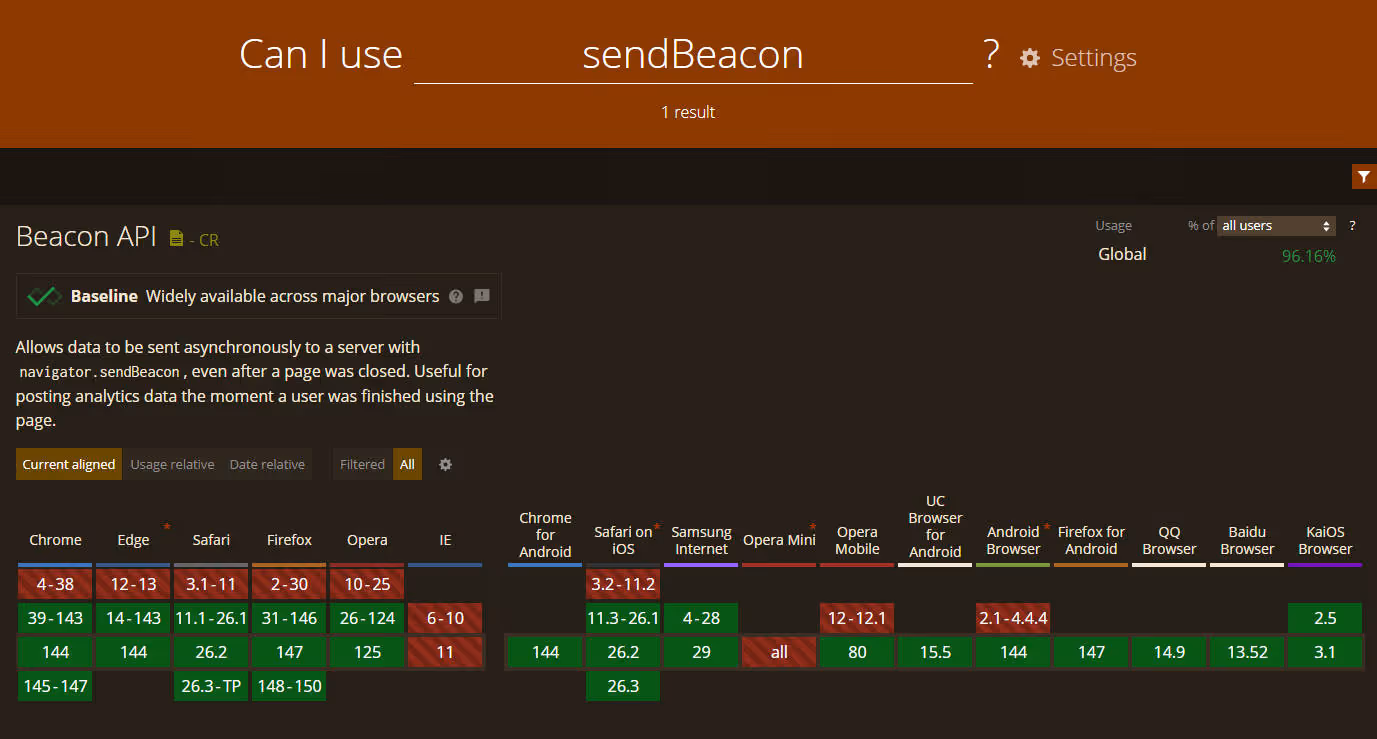The height and width of the screenshot is (739, 1377).
Task: Open the 'all users' usage dropdown
Action: [1277, 226]
